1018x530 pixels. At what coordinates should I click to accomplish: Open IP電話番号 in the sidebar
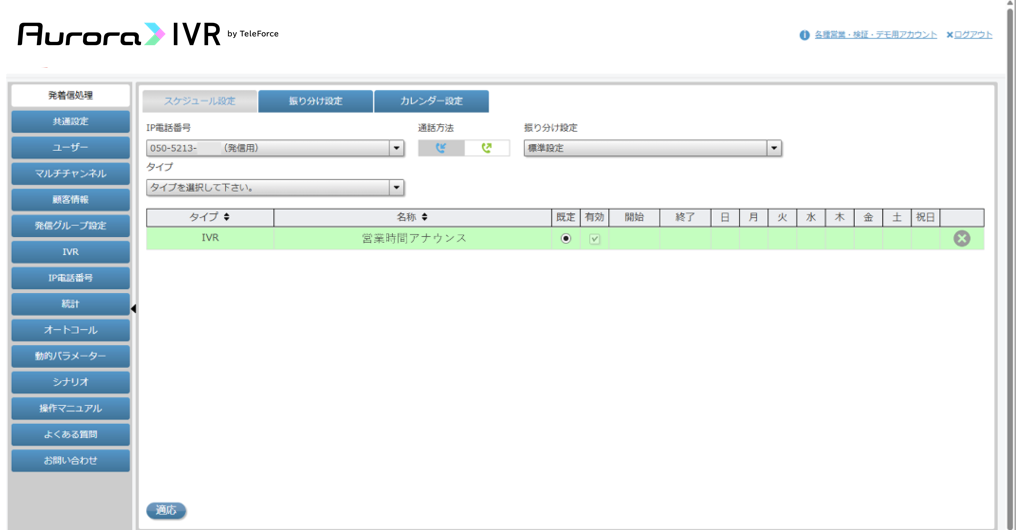point(70,277)
